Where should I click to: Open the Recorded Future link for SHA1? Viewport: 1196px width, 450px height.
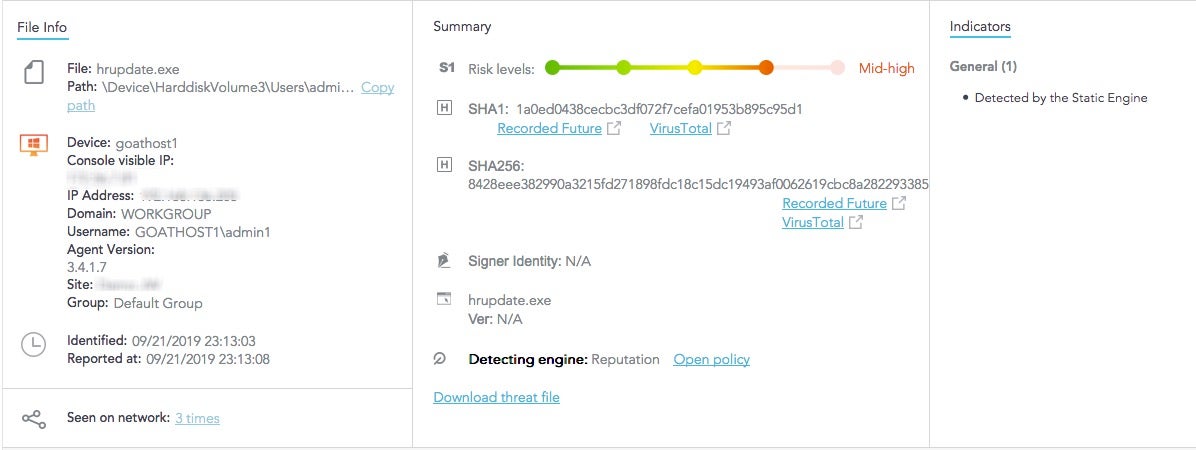pos(549,128)
